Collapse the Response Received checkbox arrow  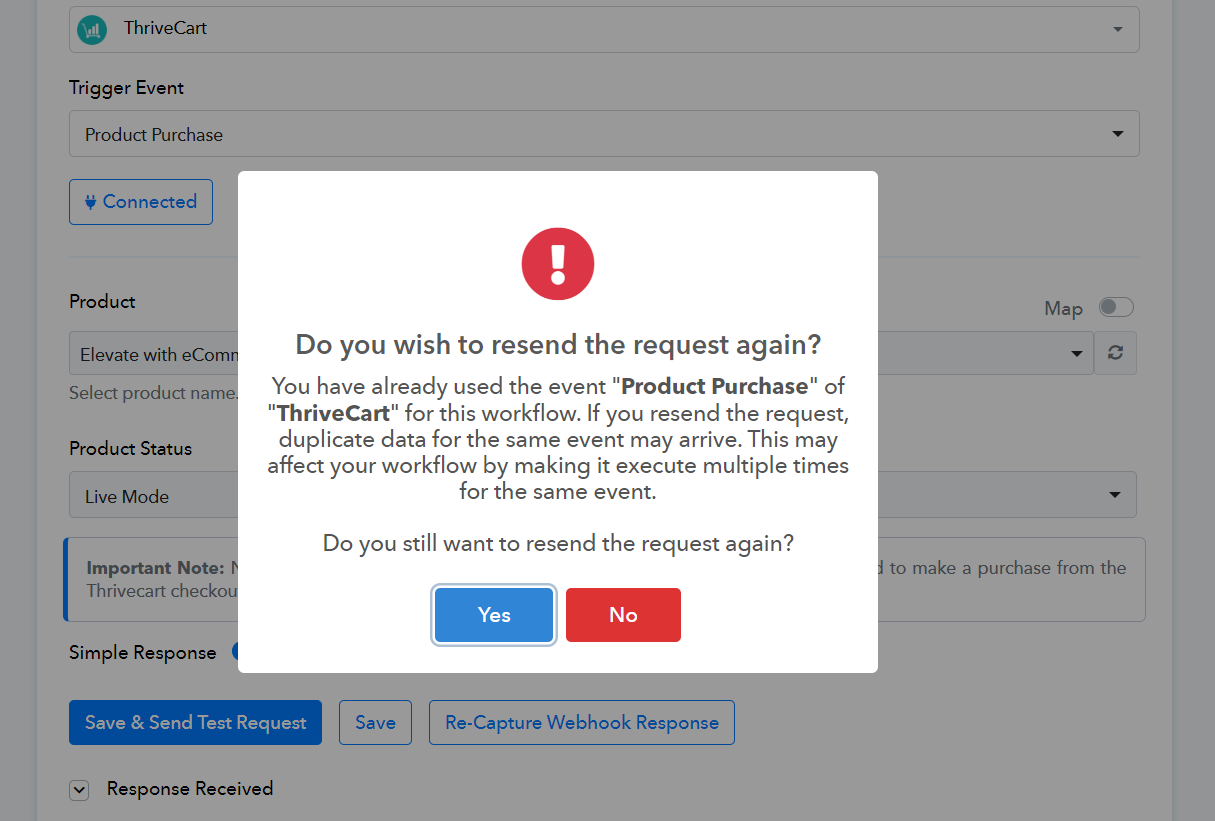click(79, 790)
